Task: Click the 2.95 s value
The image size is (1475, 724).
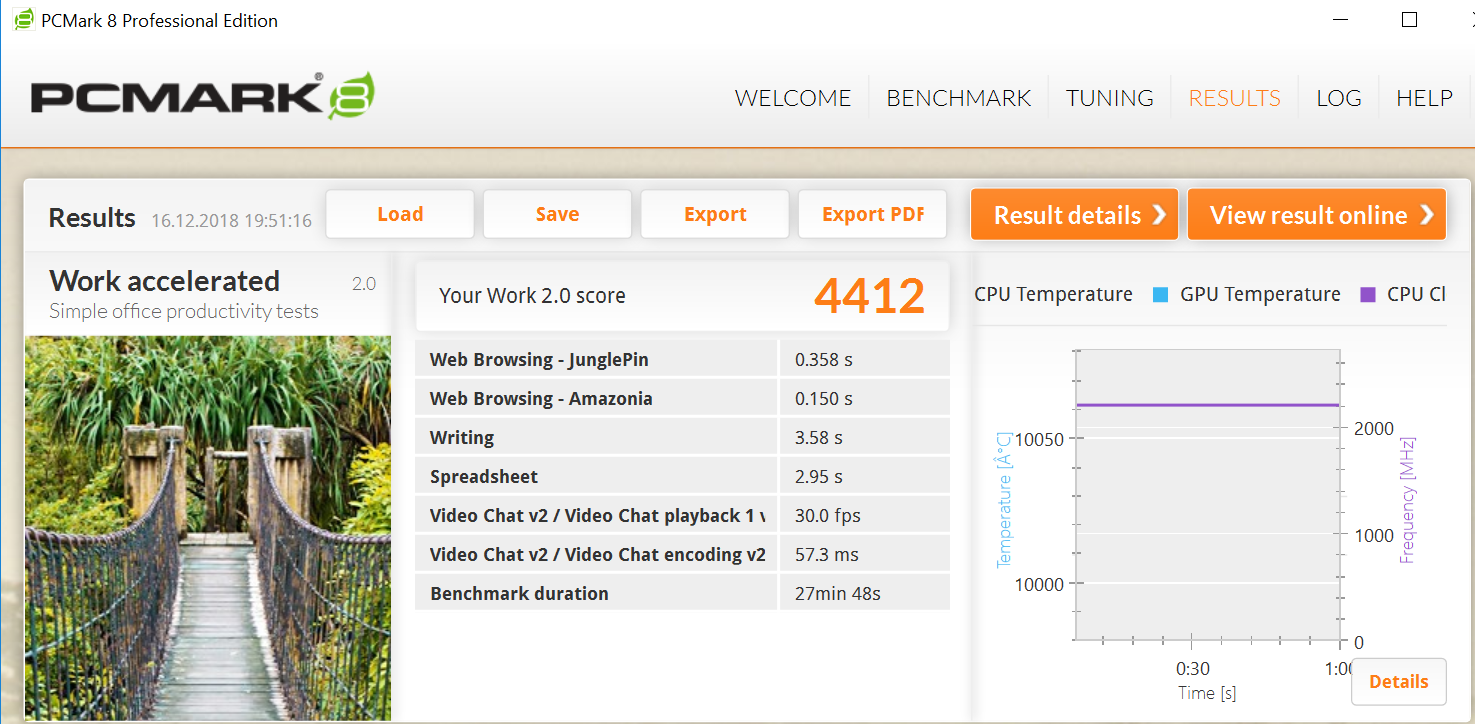Action: 819,477
